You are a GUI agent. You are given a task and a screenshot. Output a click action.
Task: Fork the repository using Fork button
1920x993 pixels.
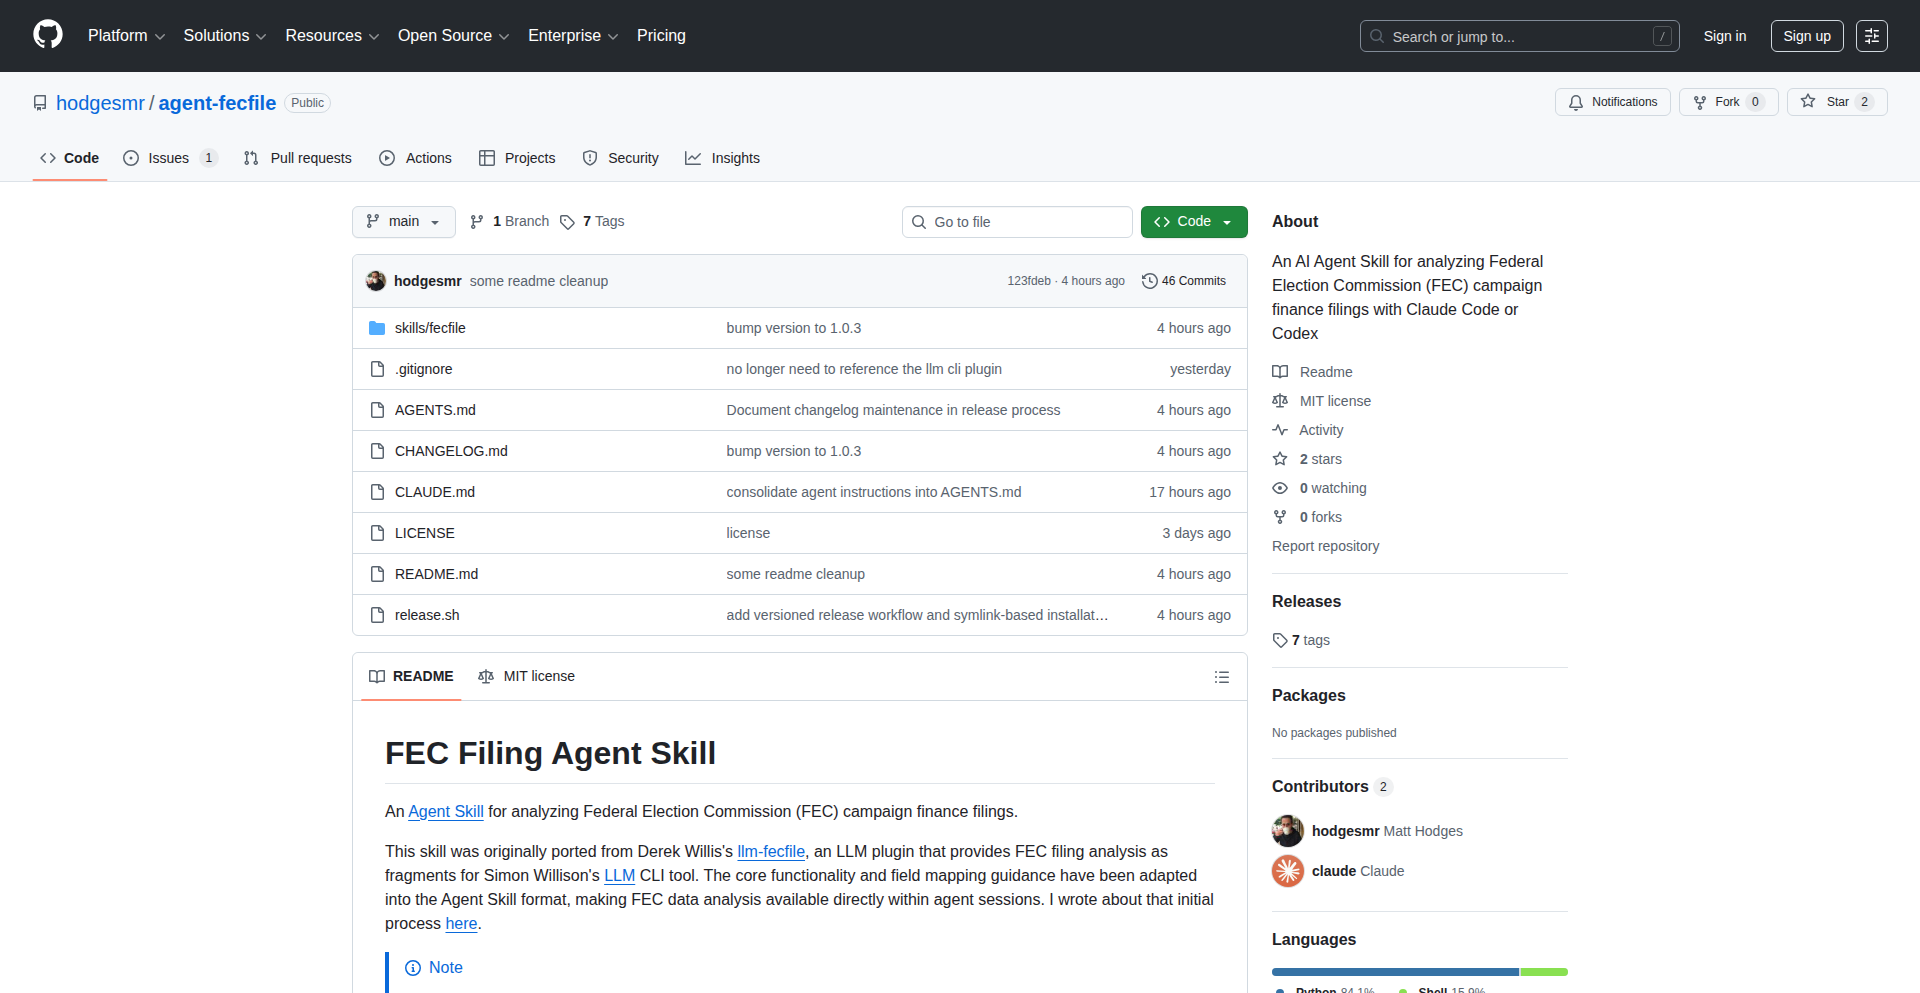[1727, 102]
